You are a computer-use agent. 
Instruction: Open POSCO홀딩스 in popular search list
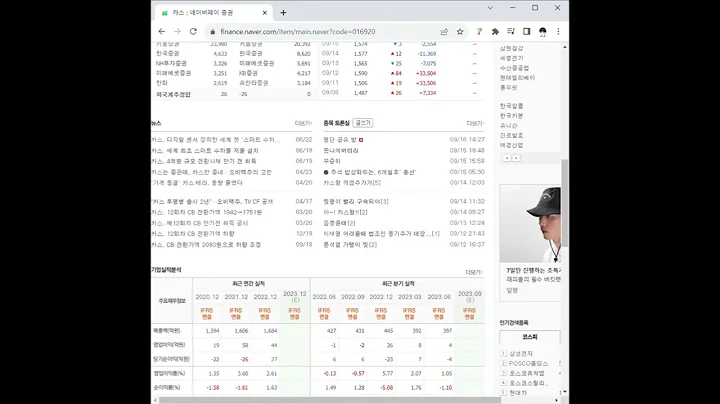[x=528, y=364]
